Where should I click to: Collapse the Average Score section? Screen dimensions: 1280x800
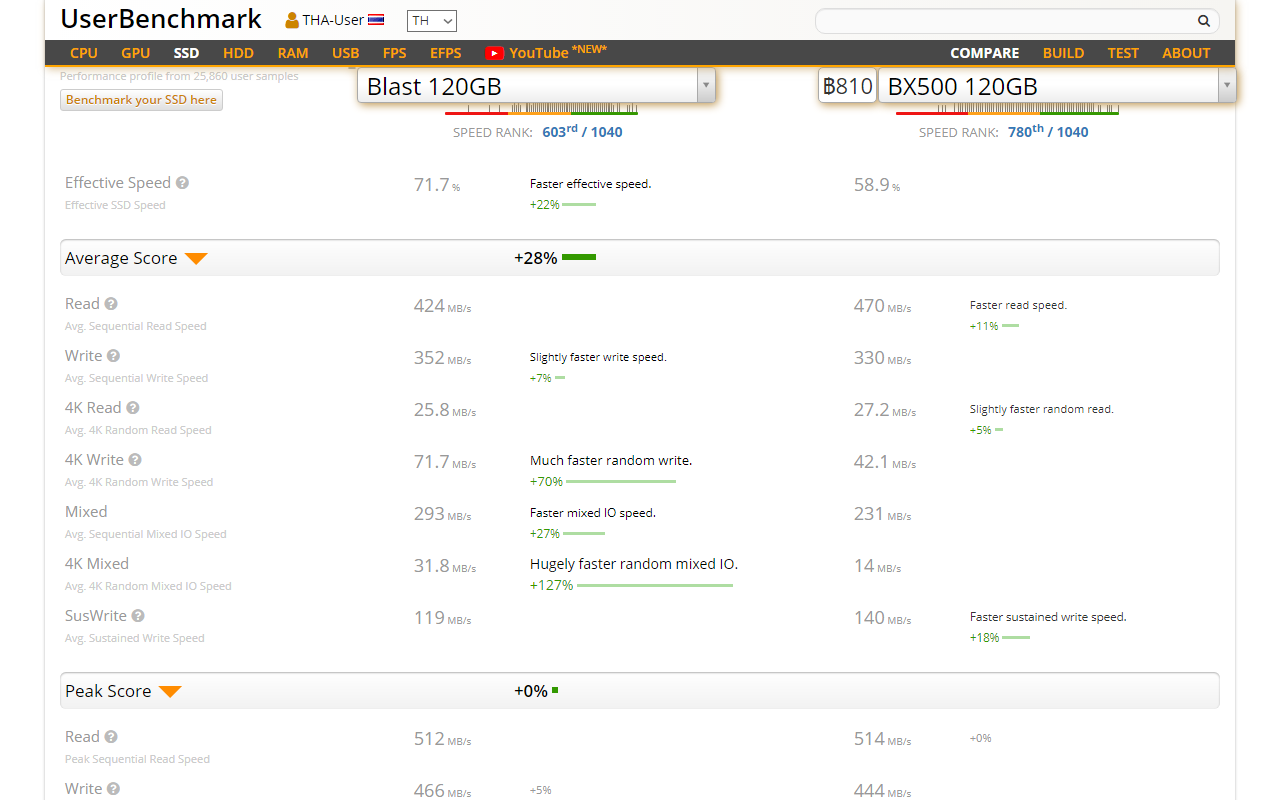click(x=196, y=259)
